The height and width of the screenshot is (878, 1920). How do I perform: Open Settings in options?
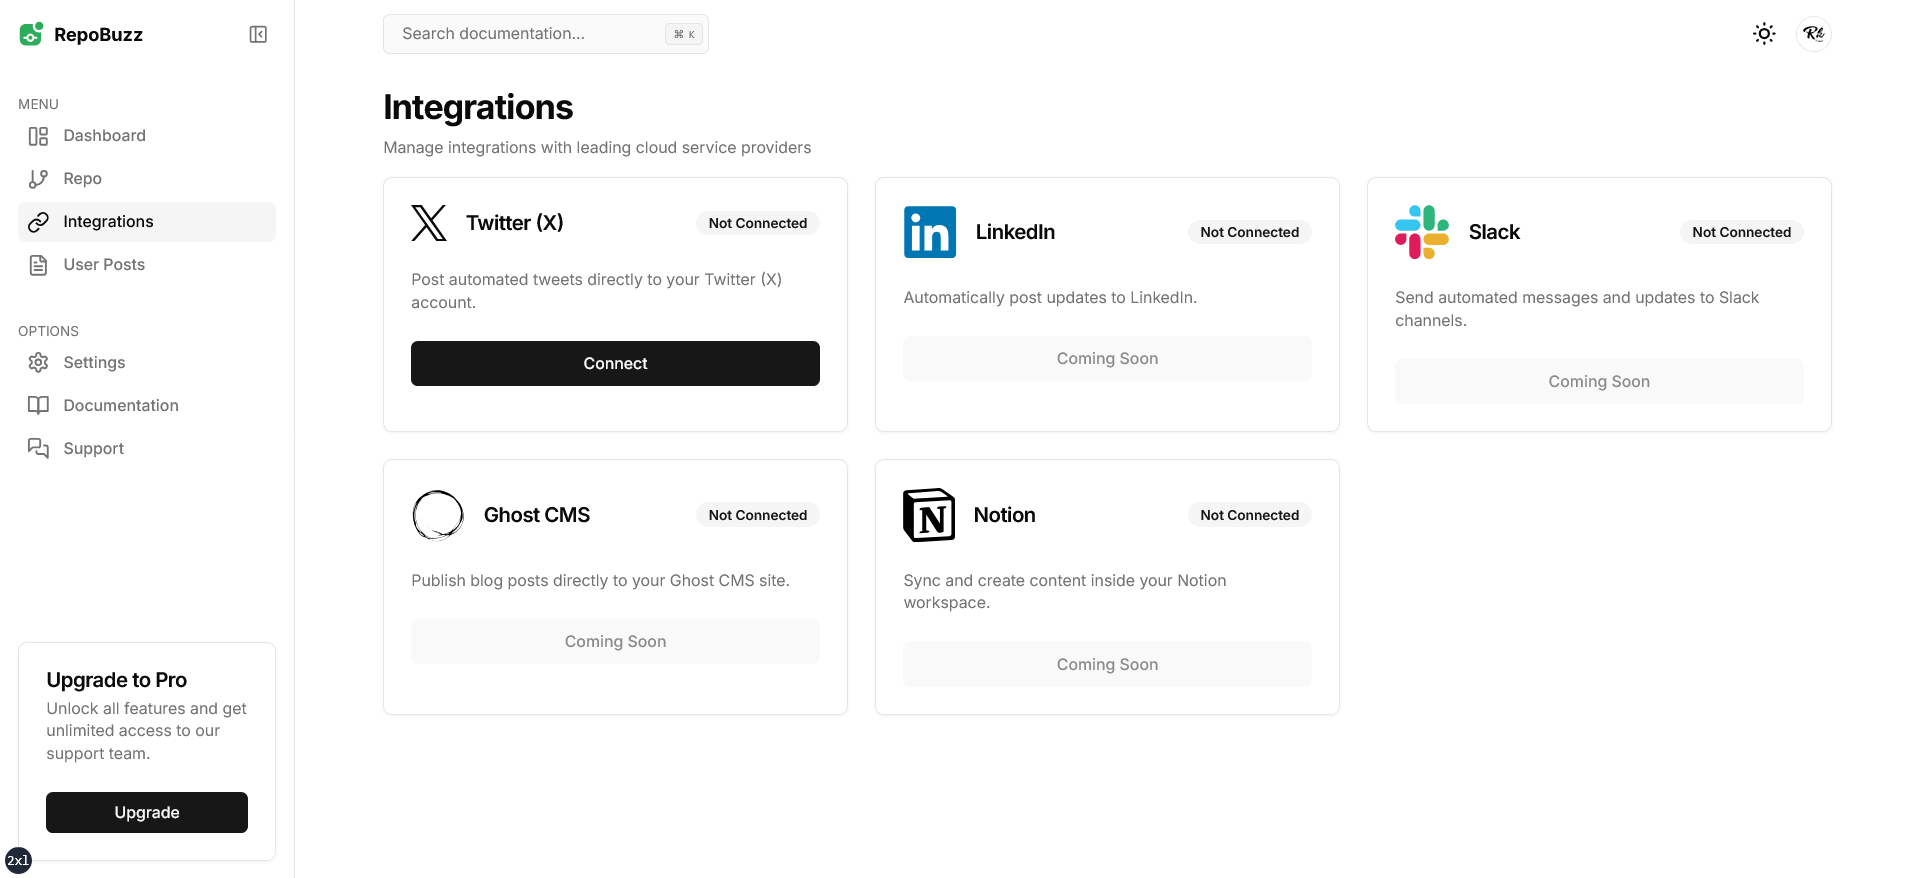pyautogui.click(x=147, y=363)
